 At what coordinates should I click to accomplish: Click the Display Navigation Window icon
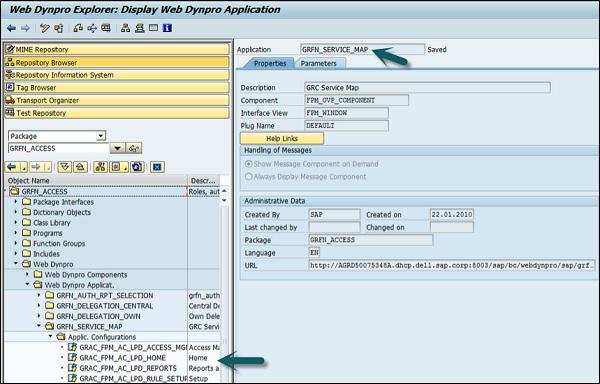106,28
